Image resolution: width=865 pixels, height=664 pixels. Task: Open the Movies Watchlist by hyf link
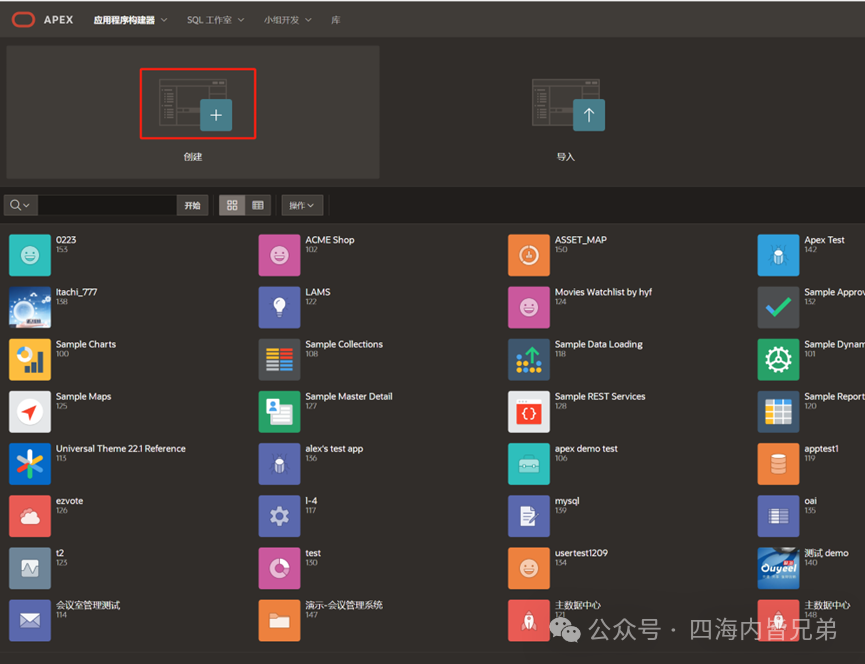(x=603, y=292)
